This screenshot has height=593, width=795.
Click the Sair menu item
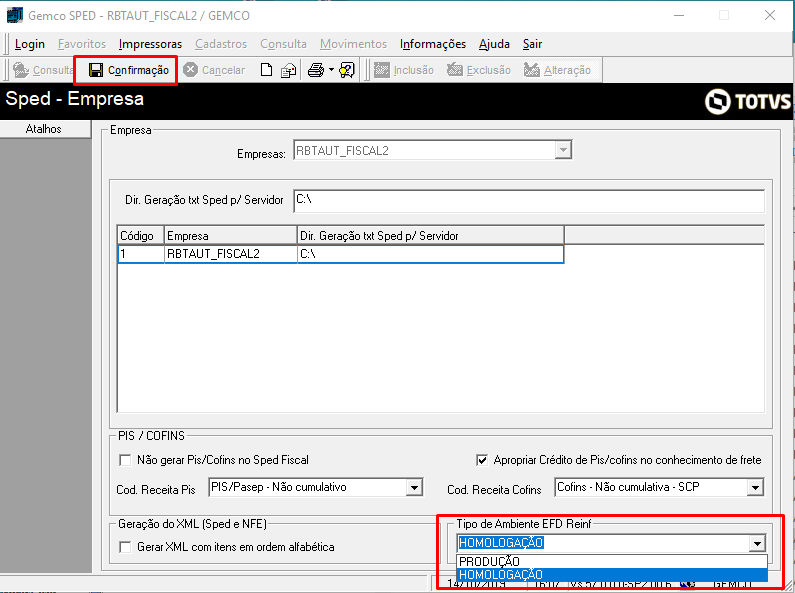532,44
